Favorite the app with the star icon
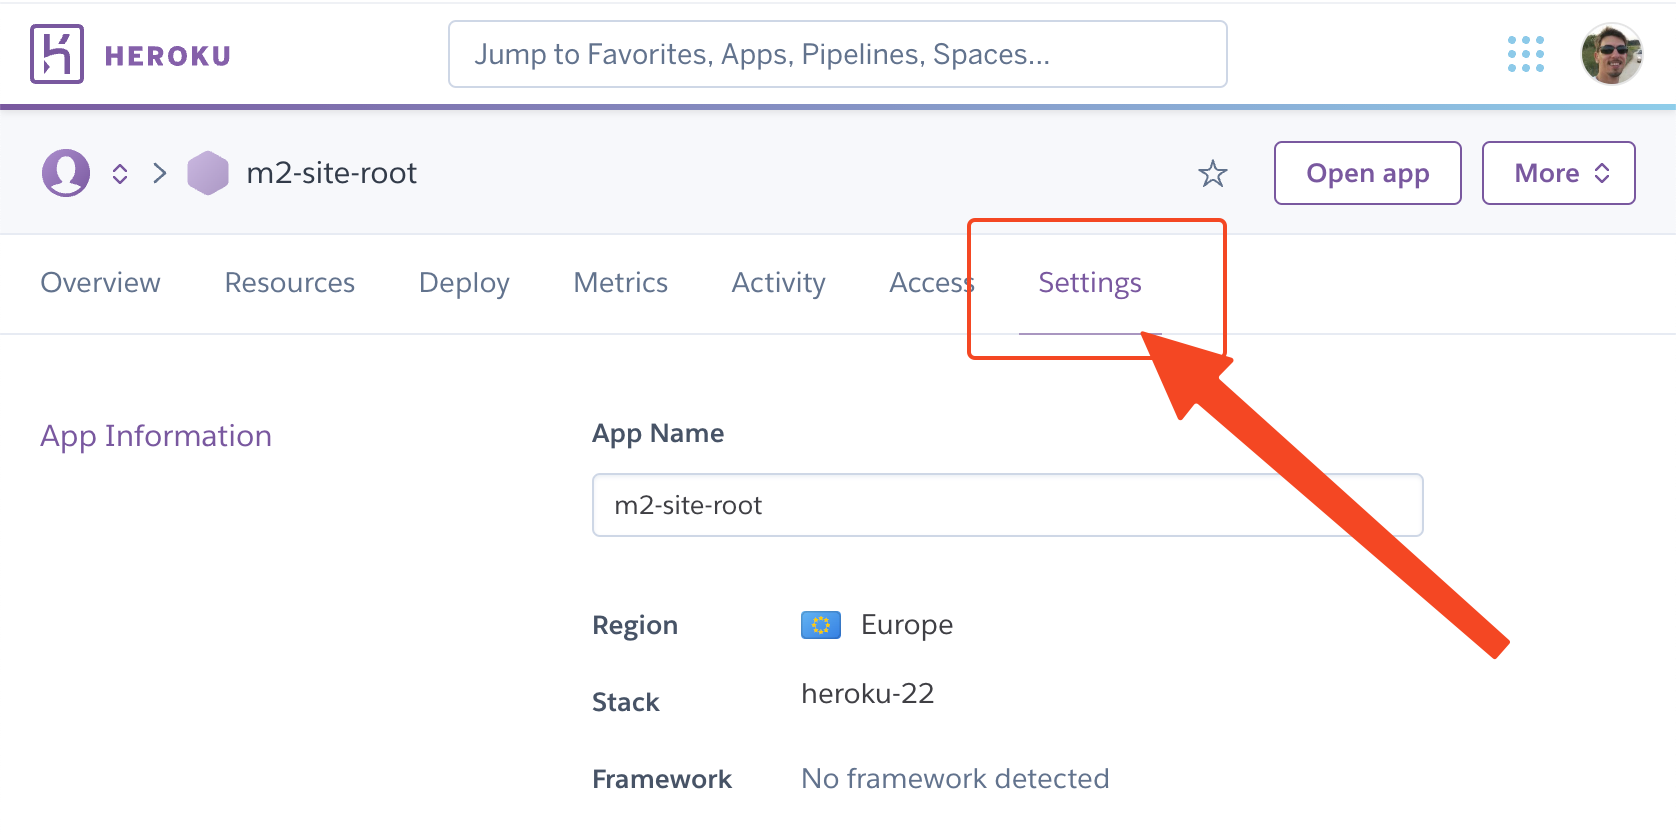Viewport: 1676px width, 836px height. tap(1213, 174)
